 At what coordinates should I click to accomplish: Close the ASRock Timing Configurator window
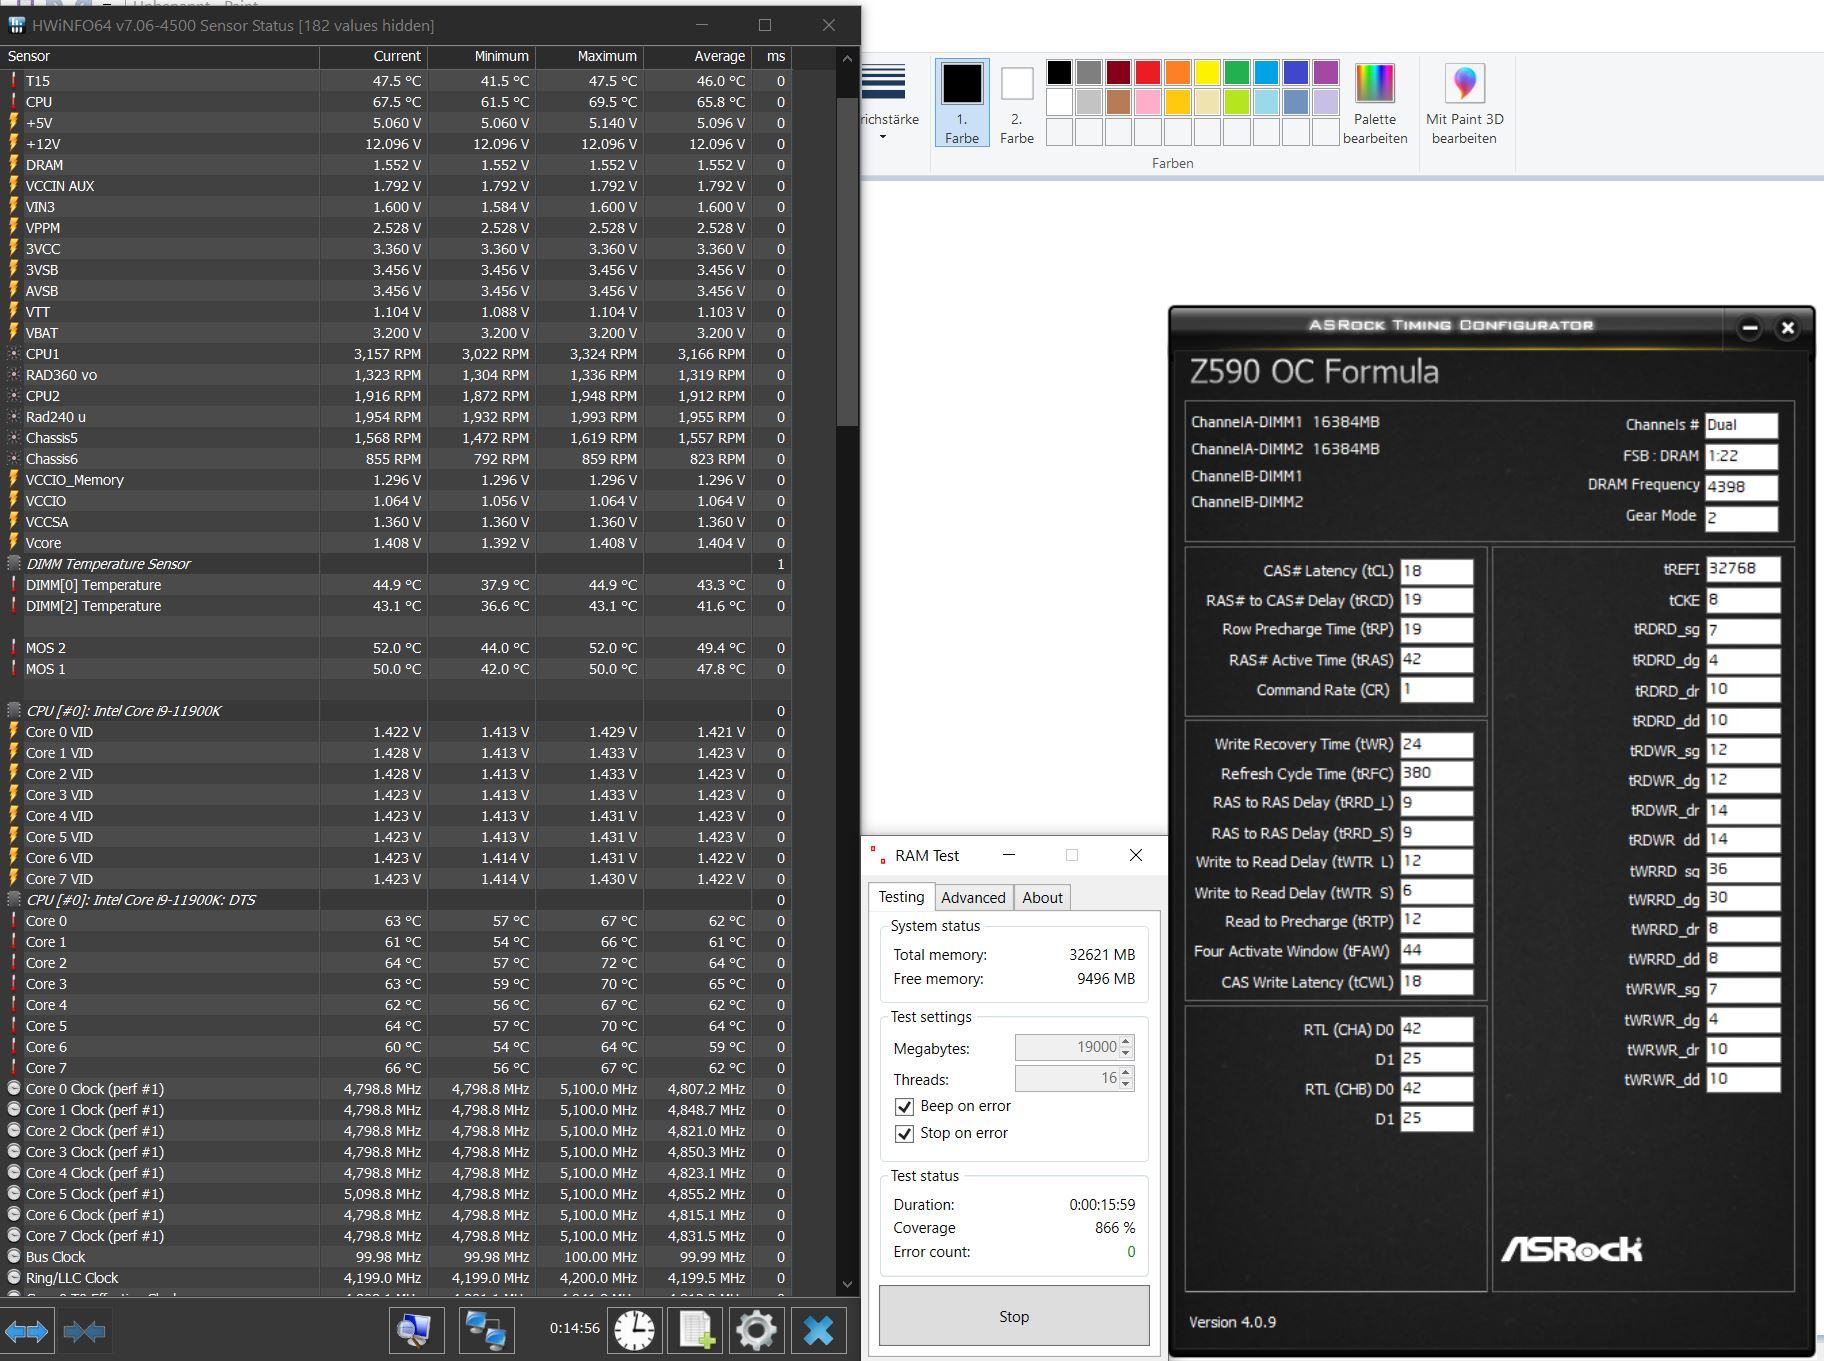point(1788,327)
